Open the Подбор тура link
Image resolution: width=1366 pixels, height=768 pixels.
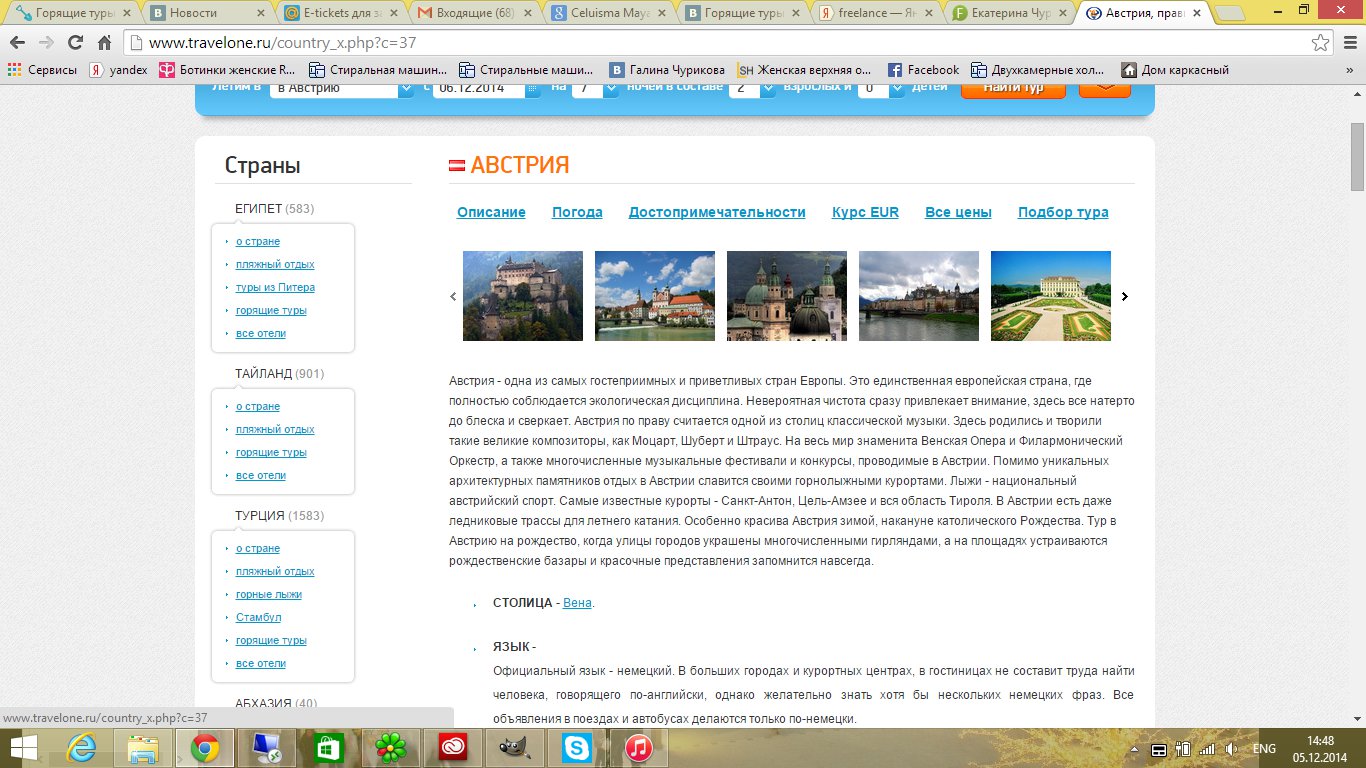1063,212
